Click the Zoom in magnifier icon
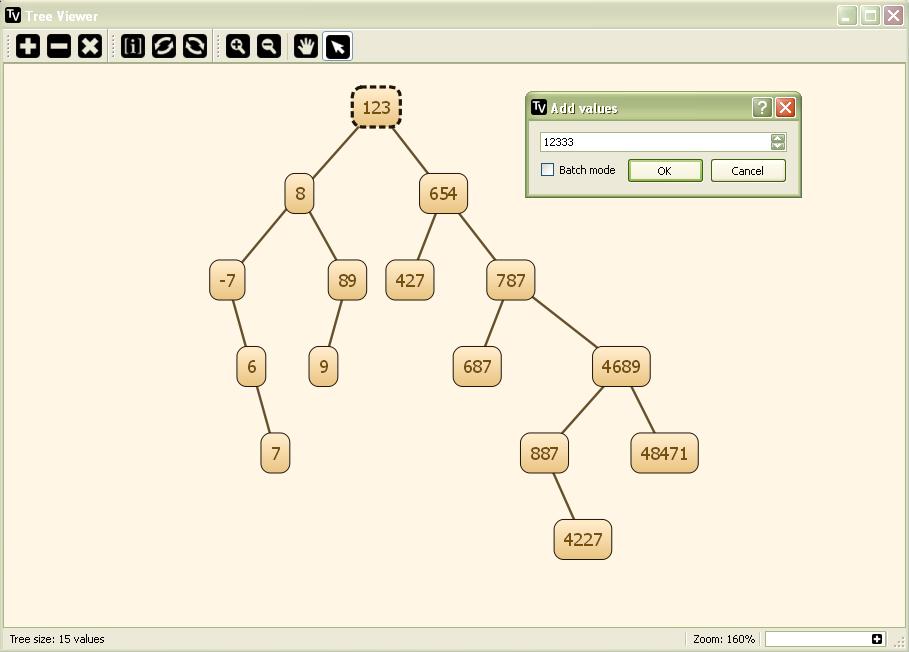Image resolution: width=909 pixels, height=652 pixels. [x=238, y=46]
